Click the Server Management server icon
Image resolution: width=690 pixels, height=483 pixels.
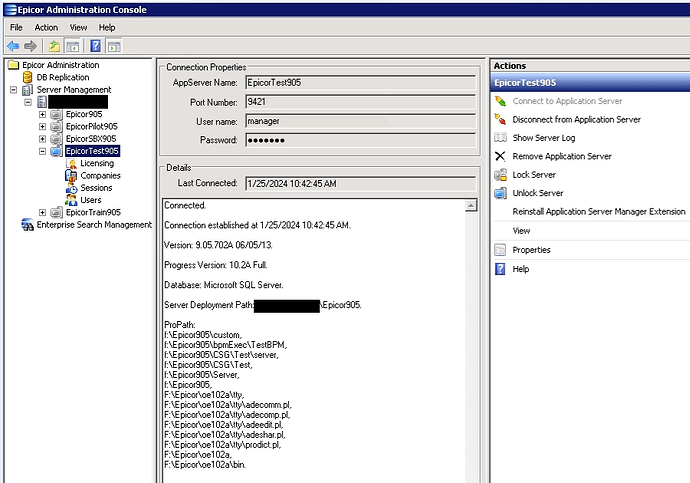27,90
